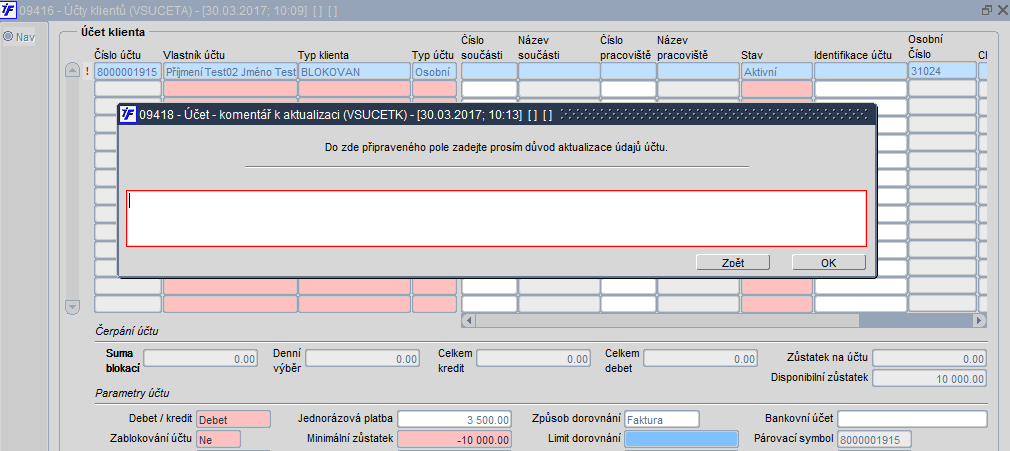Focus the update reason comment text field

coord(496,218)
